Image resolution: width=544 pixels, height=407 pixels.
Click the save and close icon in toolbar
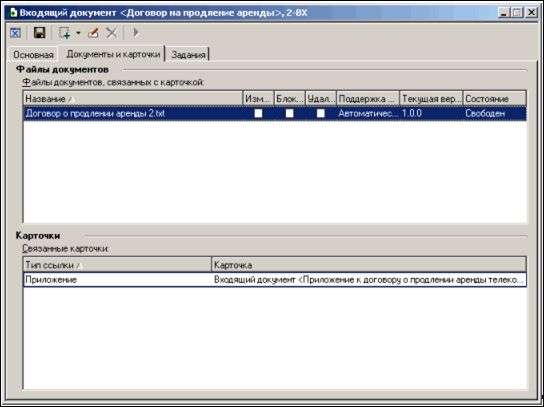click(15, 33)
